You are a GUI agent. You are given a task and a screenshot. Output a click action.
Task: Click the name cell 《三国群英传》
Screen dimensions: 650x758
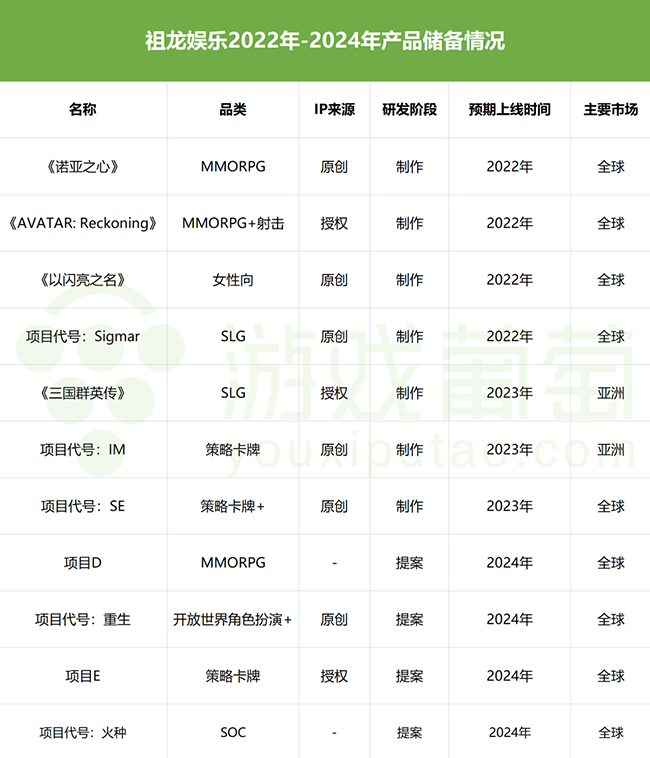pos(83,393)
